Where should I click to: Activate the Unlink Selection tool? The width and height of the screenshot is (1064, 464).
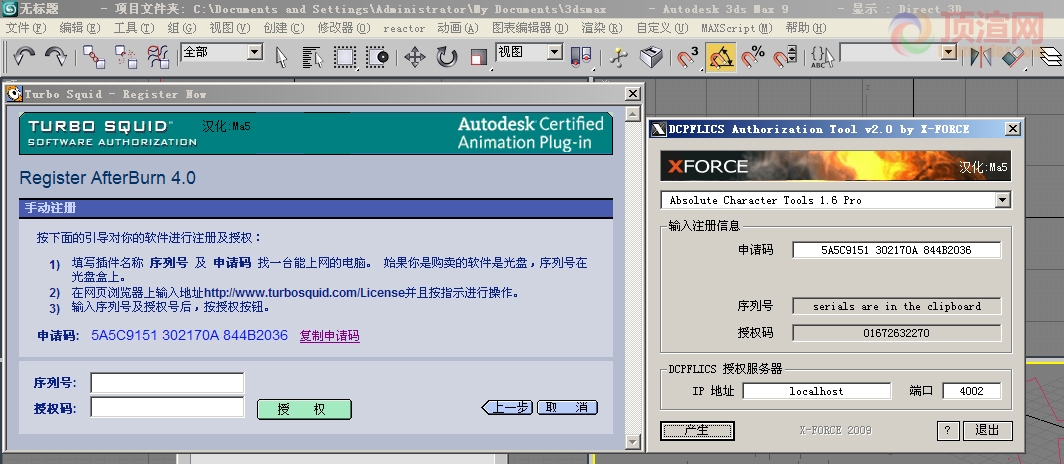[x=126, y=56]
